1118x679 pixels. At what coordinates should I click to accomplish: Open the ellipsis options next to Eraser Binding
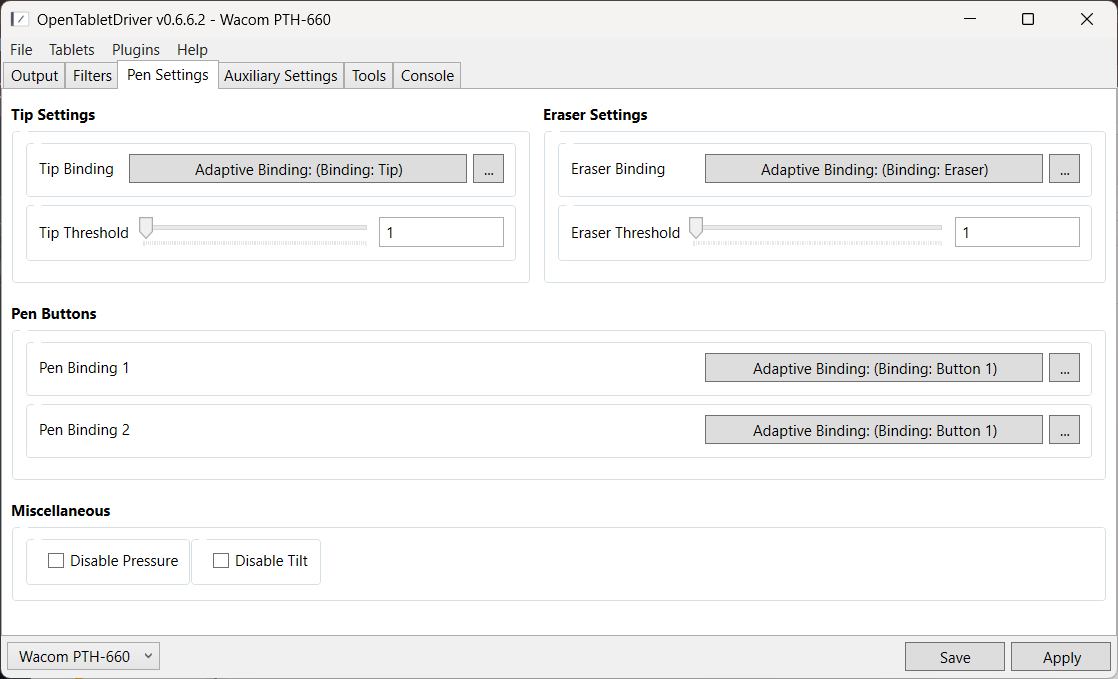[x=1064, y=169]
